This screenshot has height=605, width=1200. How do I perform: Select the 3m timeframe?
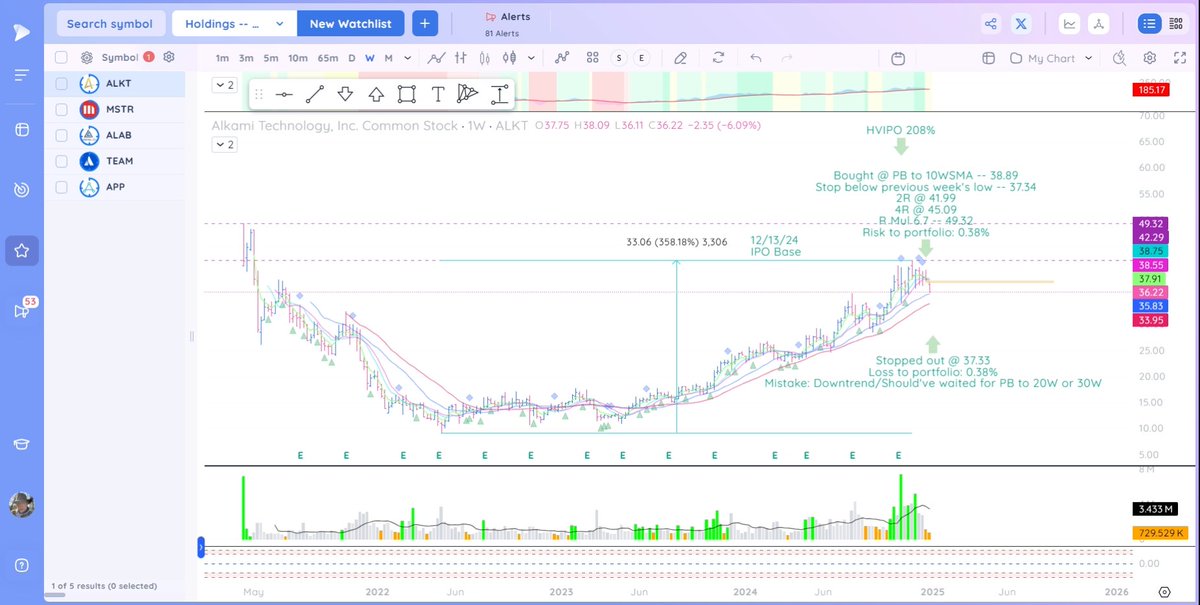tap(247, 58)
